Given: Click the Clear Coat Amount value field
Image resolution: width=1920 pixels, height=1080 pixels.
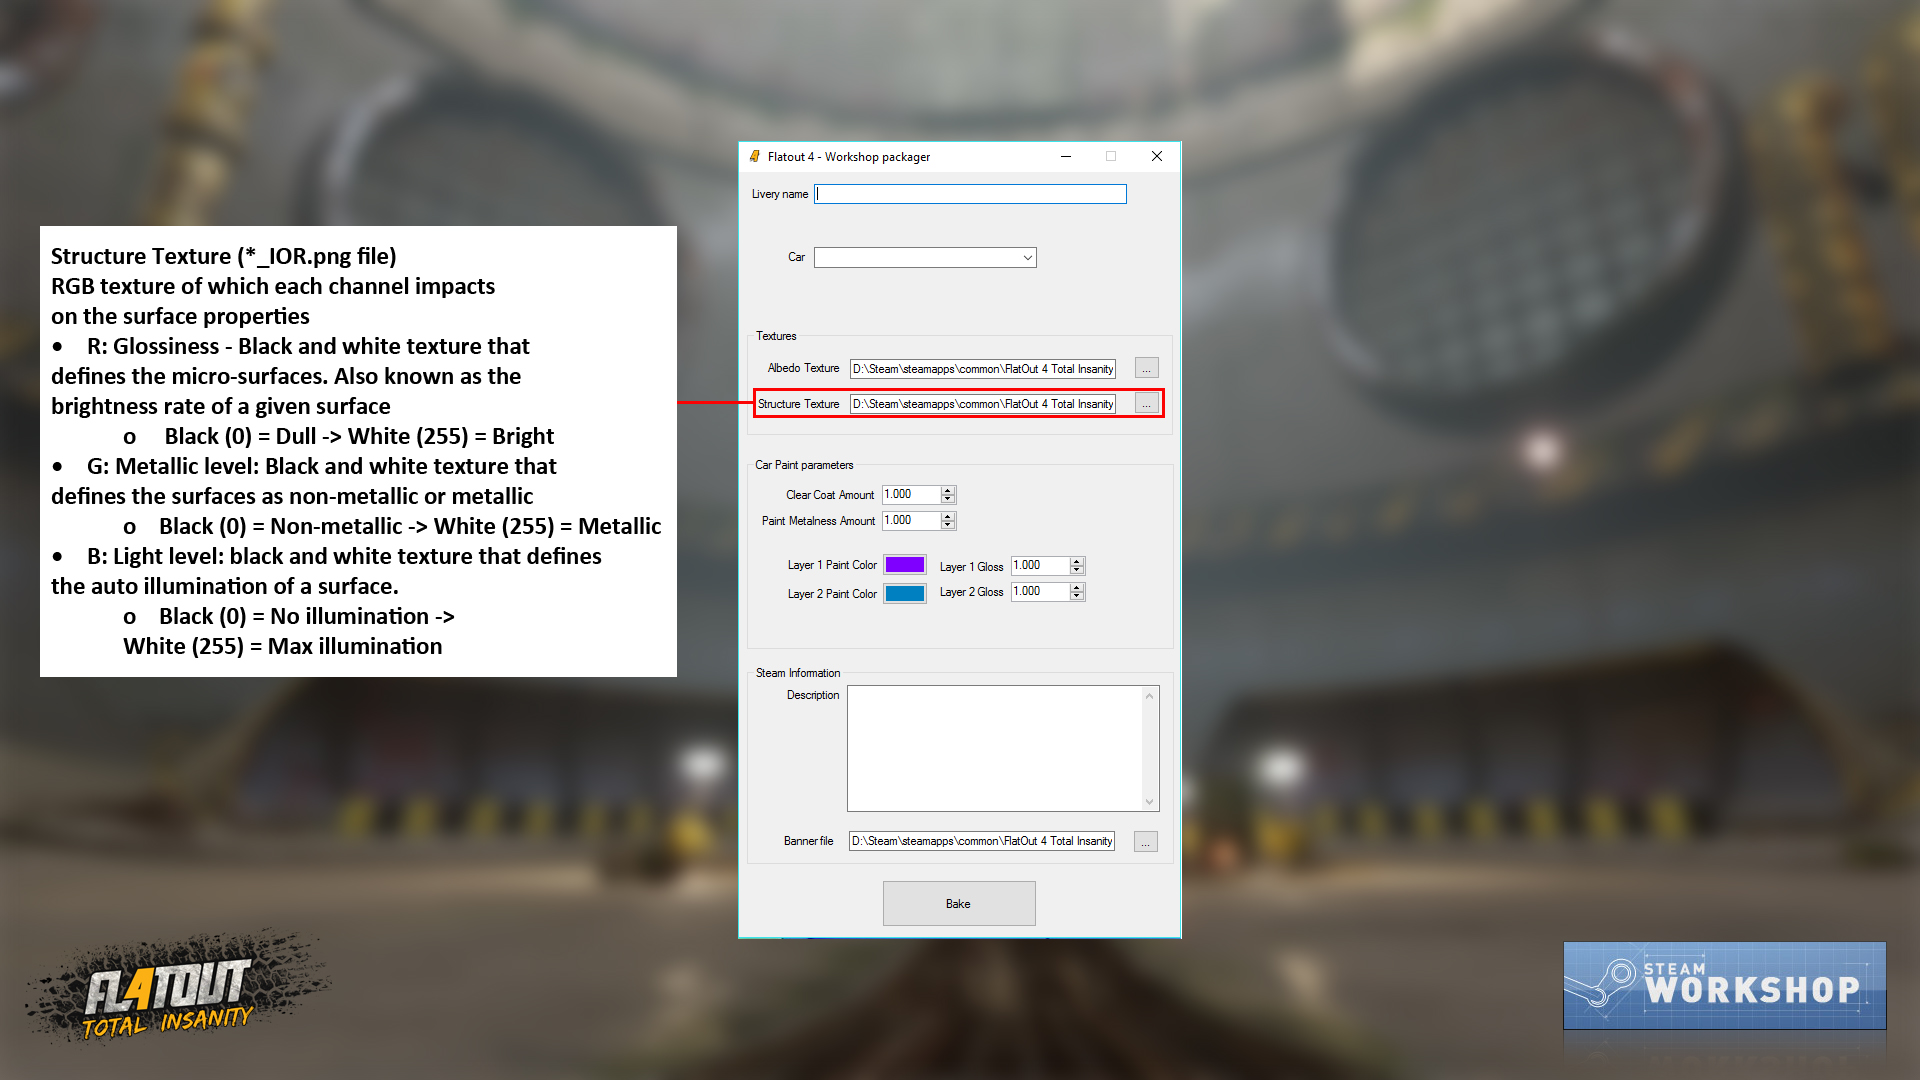Looking at the screenshot, I should pos(911,494).
